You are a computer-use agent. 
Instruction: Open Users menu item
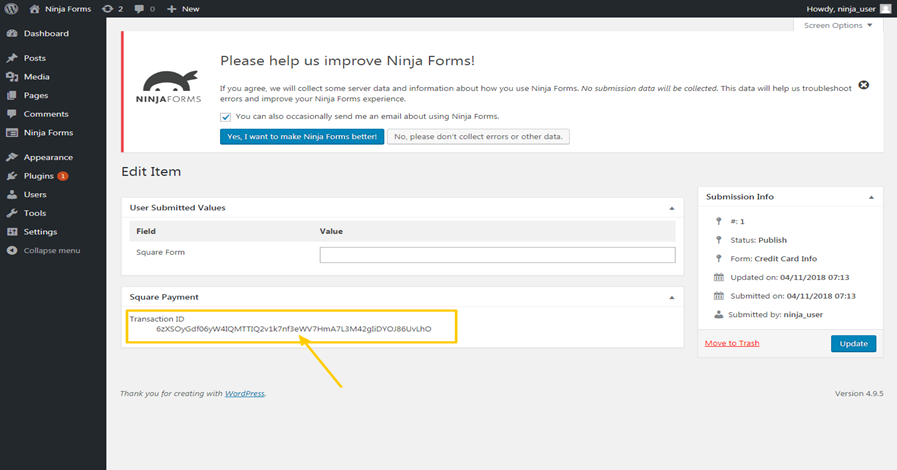(35, 194)
